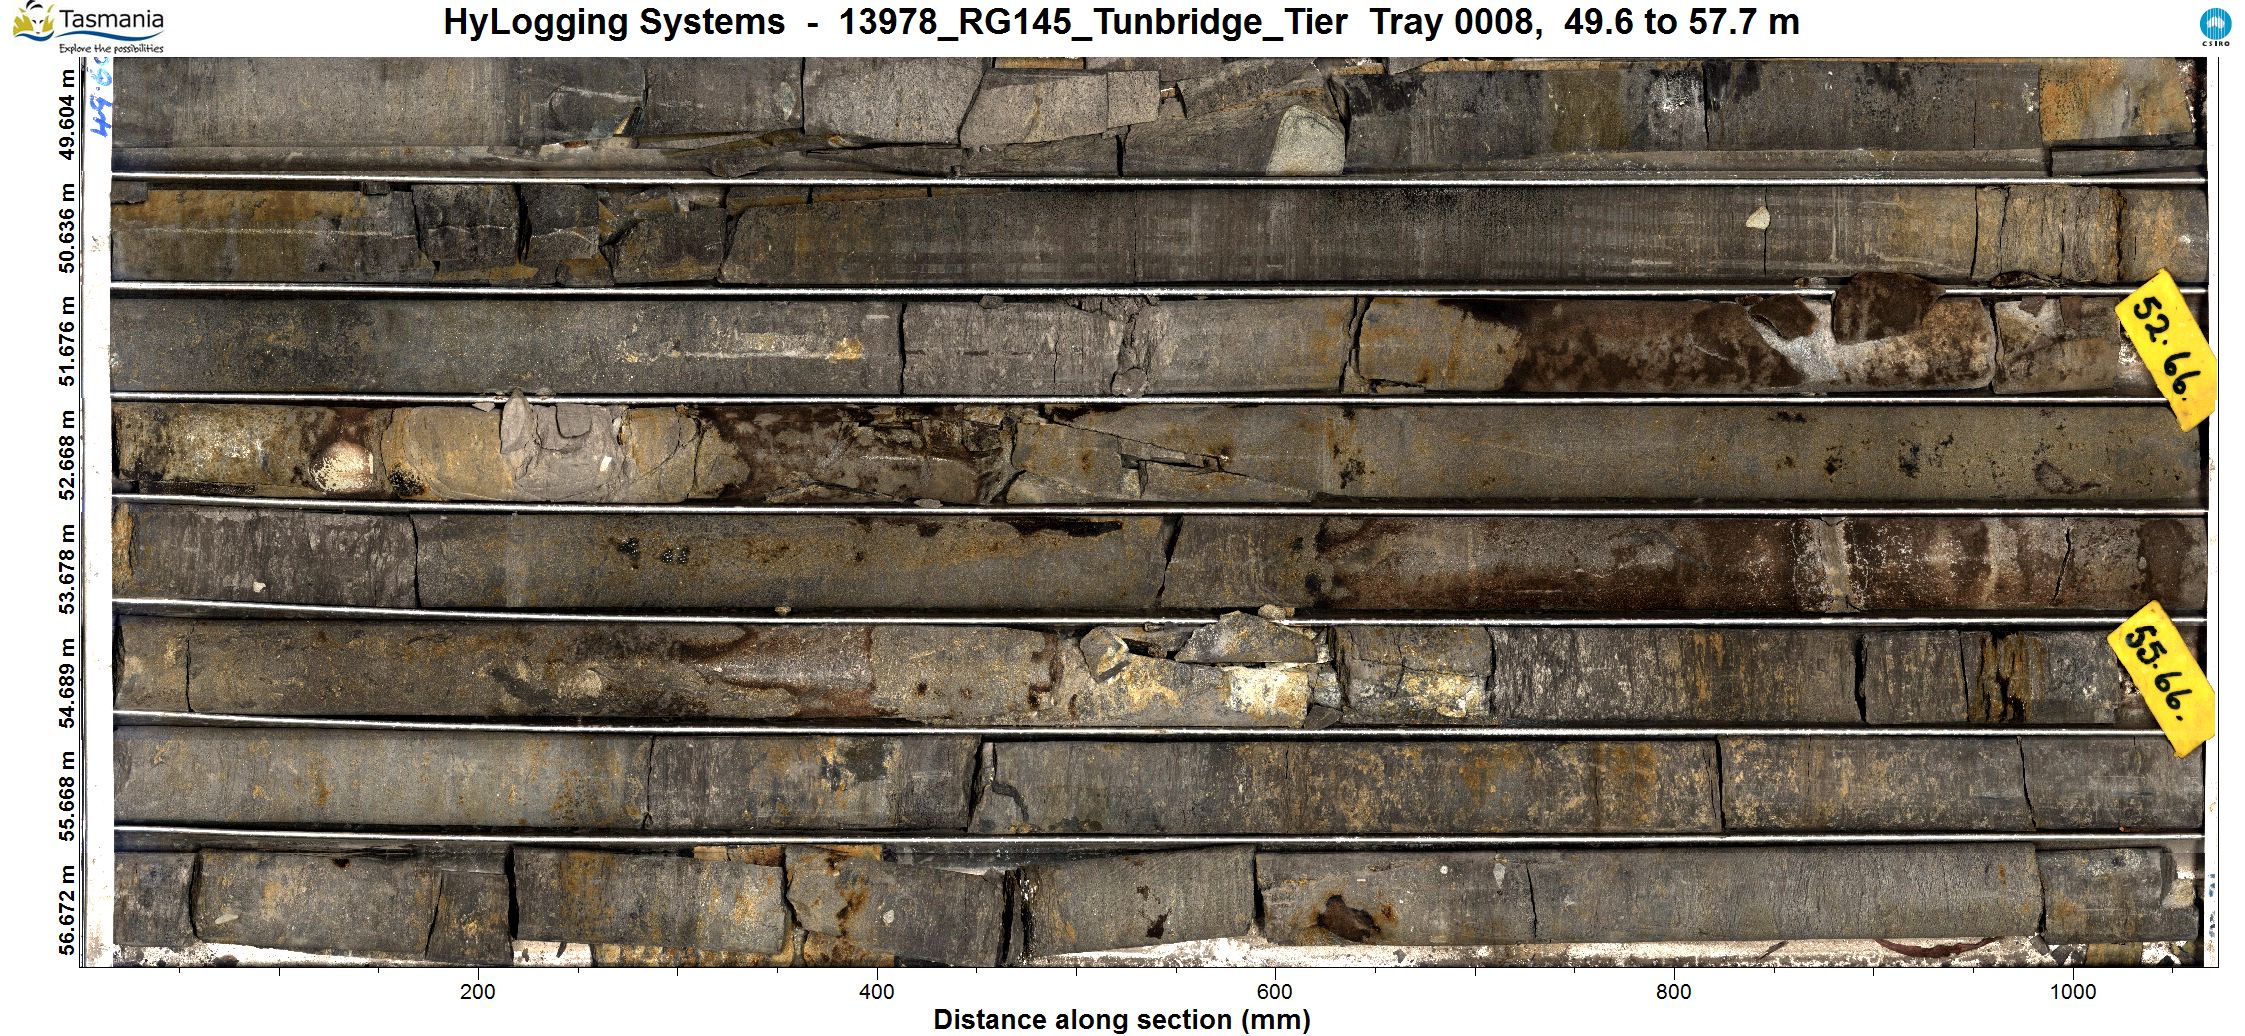Select the HyLogging Systems tray title
The width and height of the screenshot is (2245, 1036).
point(1120,22)
